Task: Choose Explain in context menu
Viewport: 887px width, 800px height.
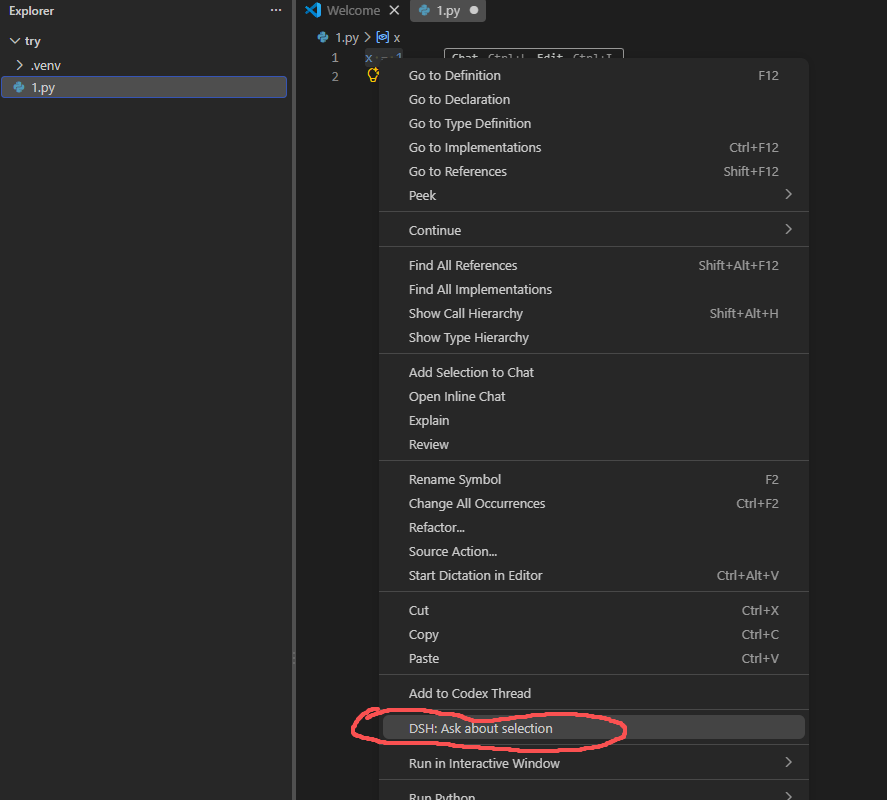Action: click(x=593, y=420)
